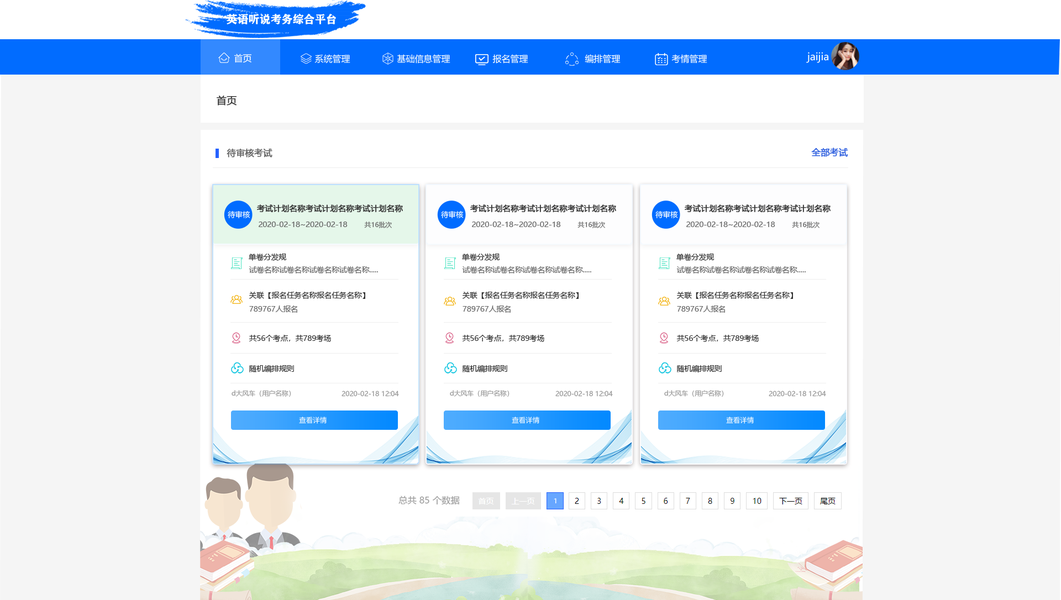Viewport: 1061px width, 600px height.
Task: Click the 报名管理 checkmark screen icon
Action: [x=481, y=60]
